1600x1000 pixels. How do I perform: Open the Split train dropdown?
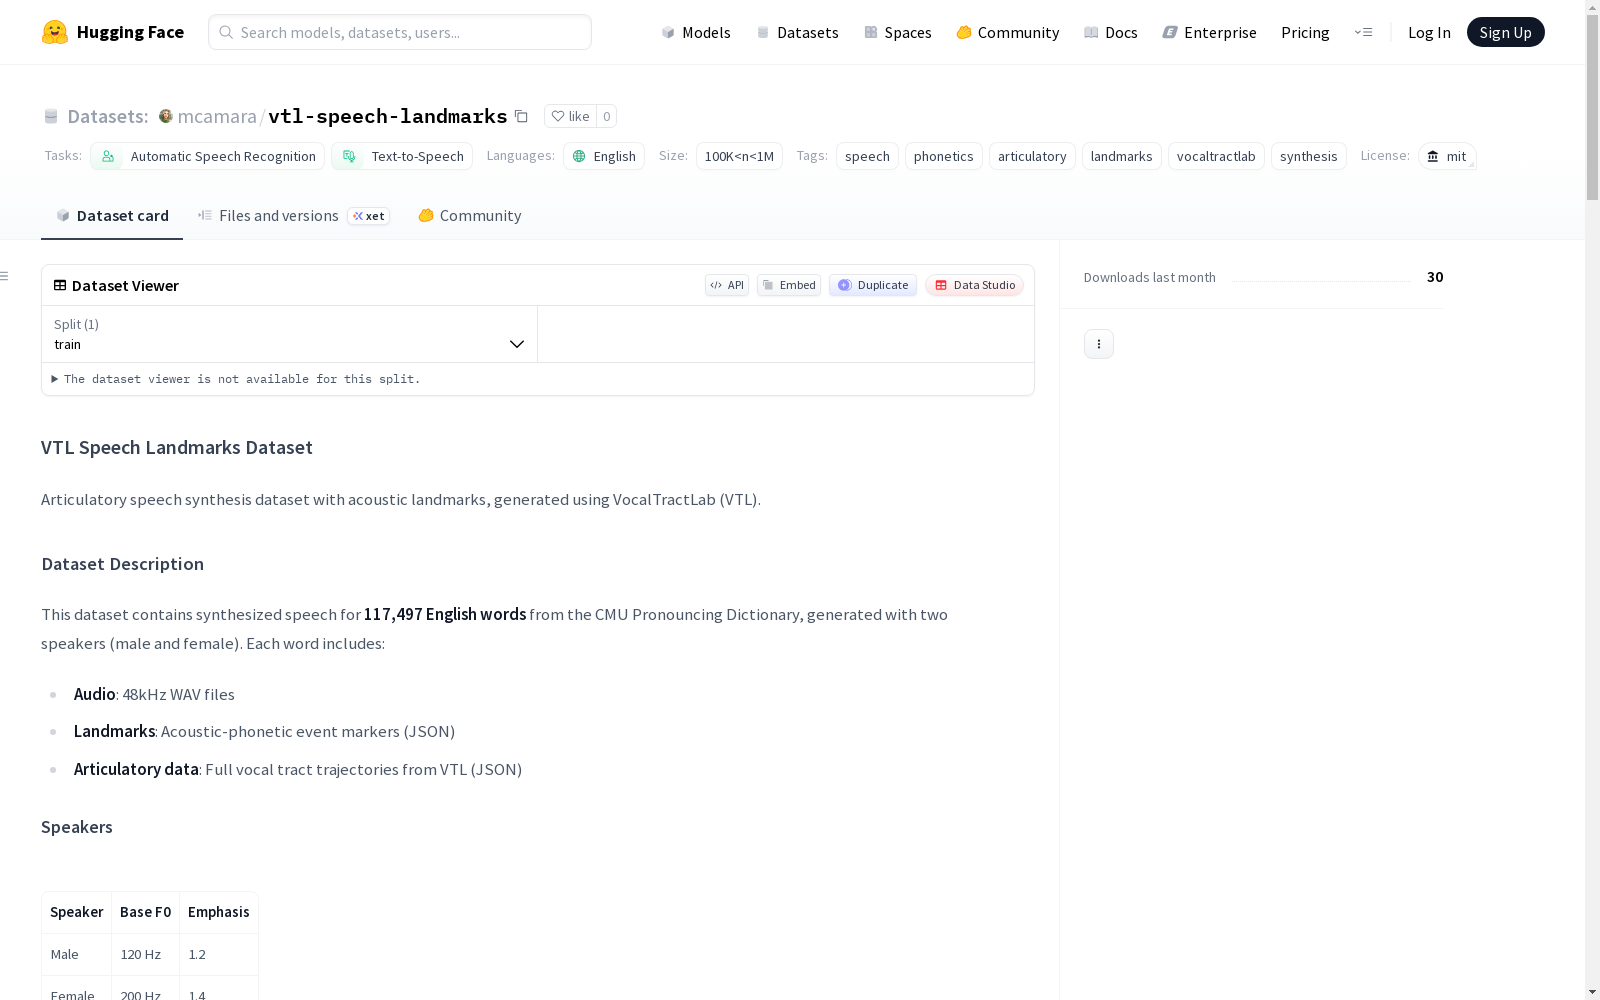coord(289,334)
